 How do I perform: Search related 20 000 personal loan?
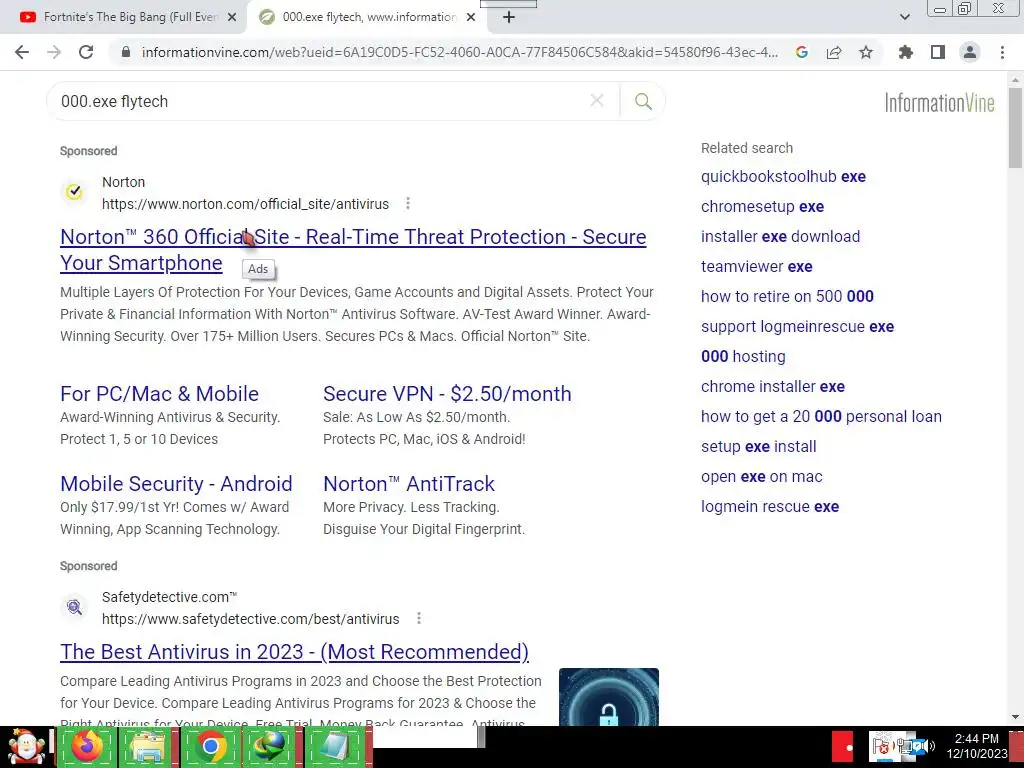click(x=821, y=417)
